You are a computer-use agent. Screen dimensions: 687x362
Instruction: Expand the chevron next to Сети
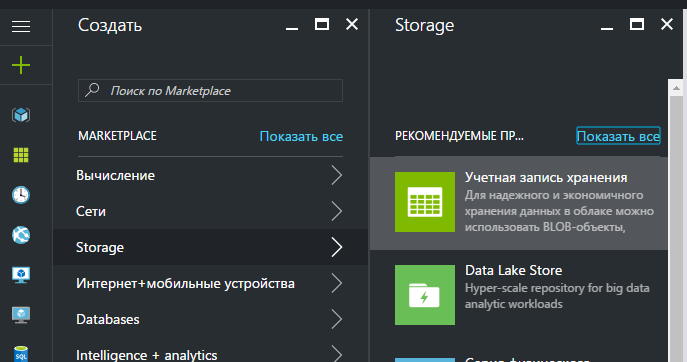336,211
